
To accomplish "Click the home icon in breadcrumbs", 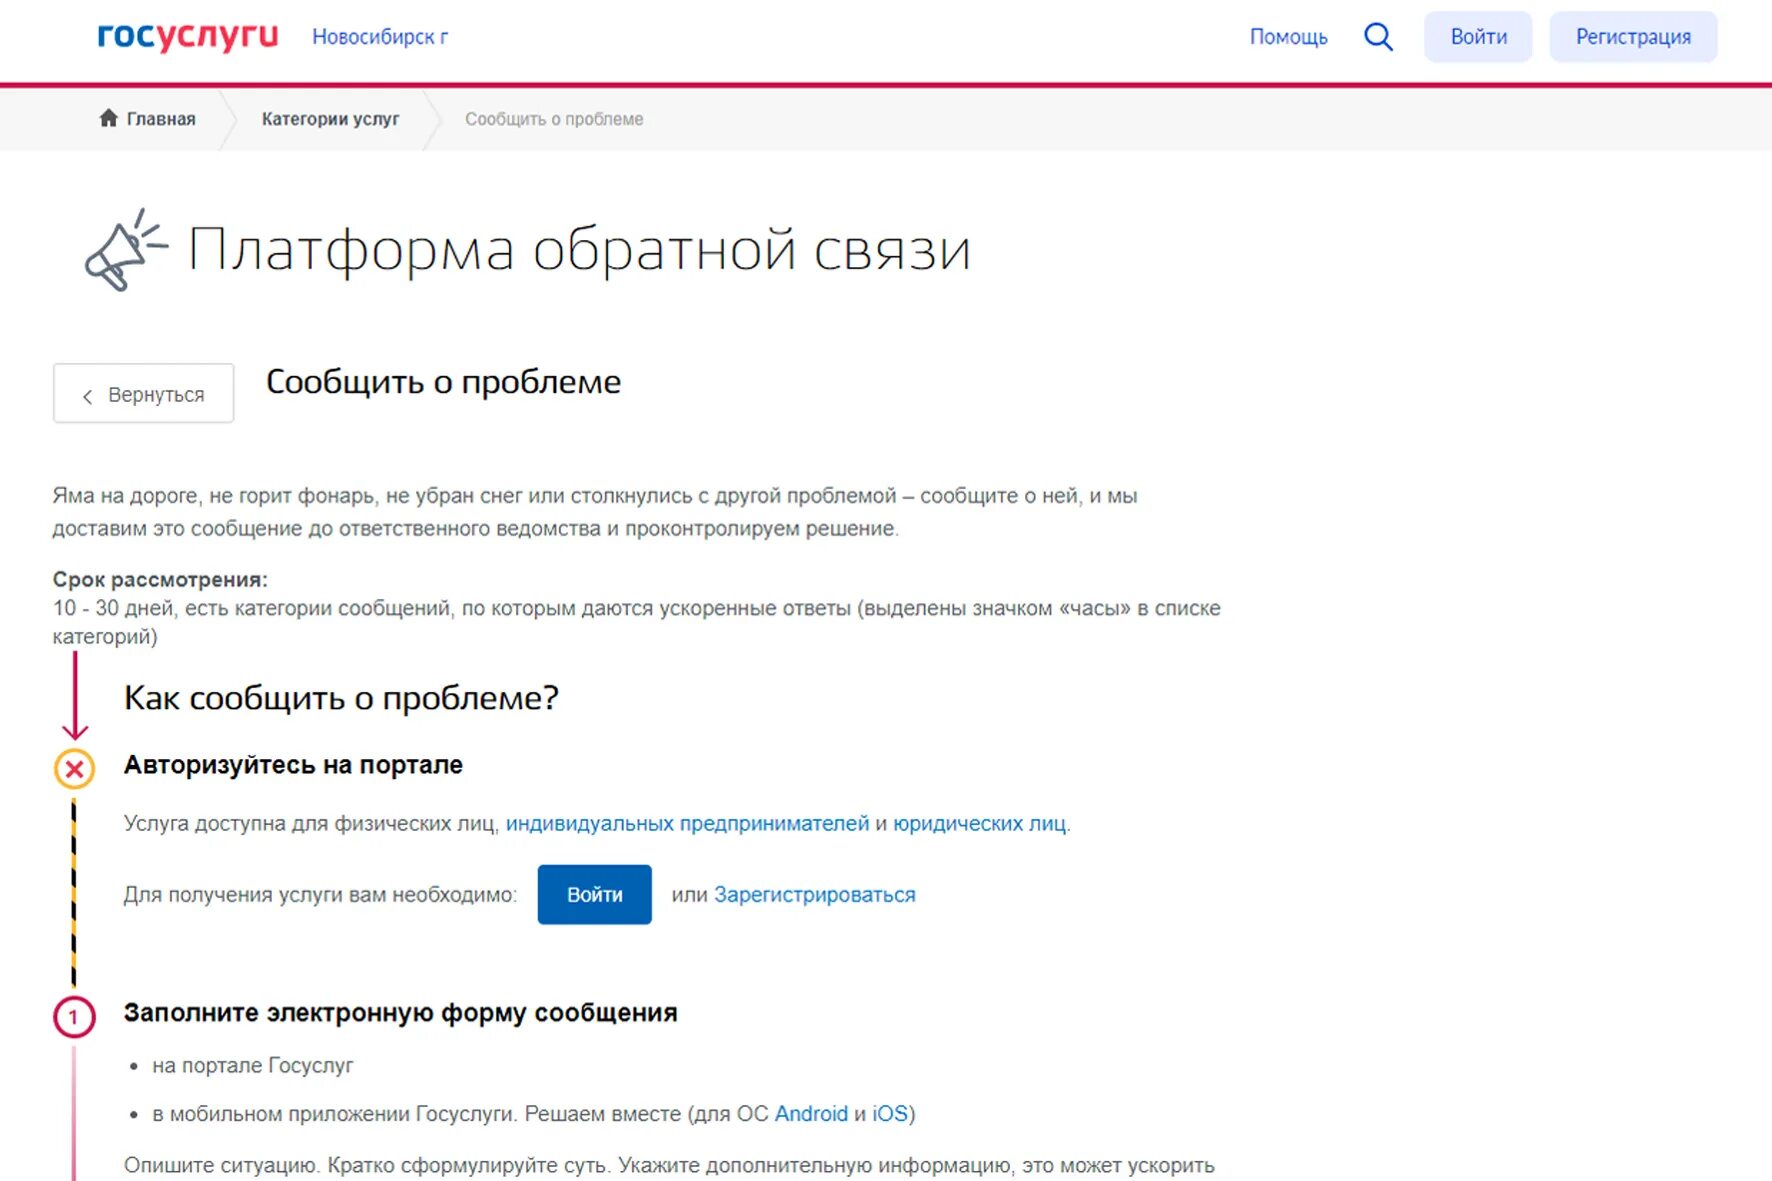I will coord(108,118).
